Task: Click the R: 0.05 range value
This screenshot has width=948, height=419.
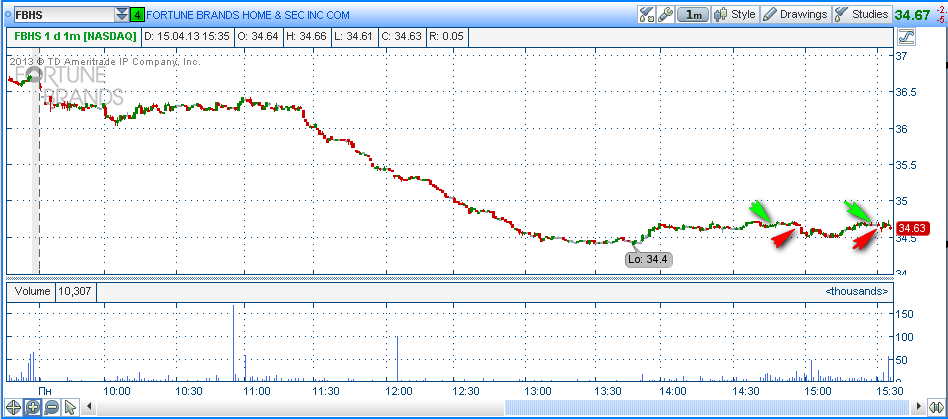Action: tap(446, 37)
